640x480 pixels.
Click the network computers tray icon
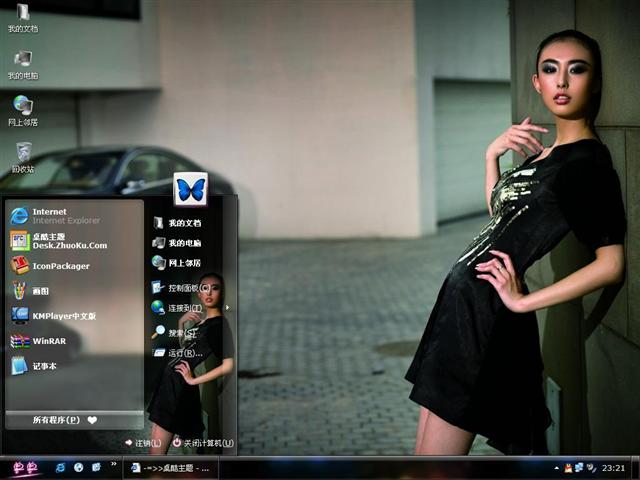point(579,468)
